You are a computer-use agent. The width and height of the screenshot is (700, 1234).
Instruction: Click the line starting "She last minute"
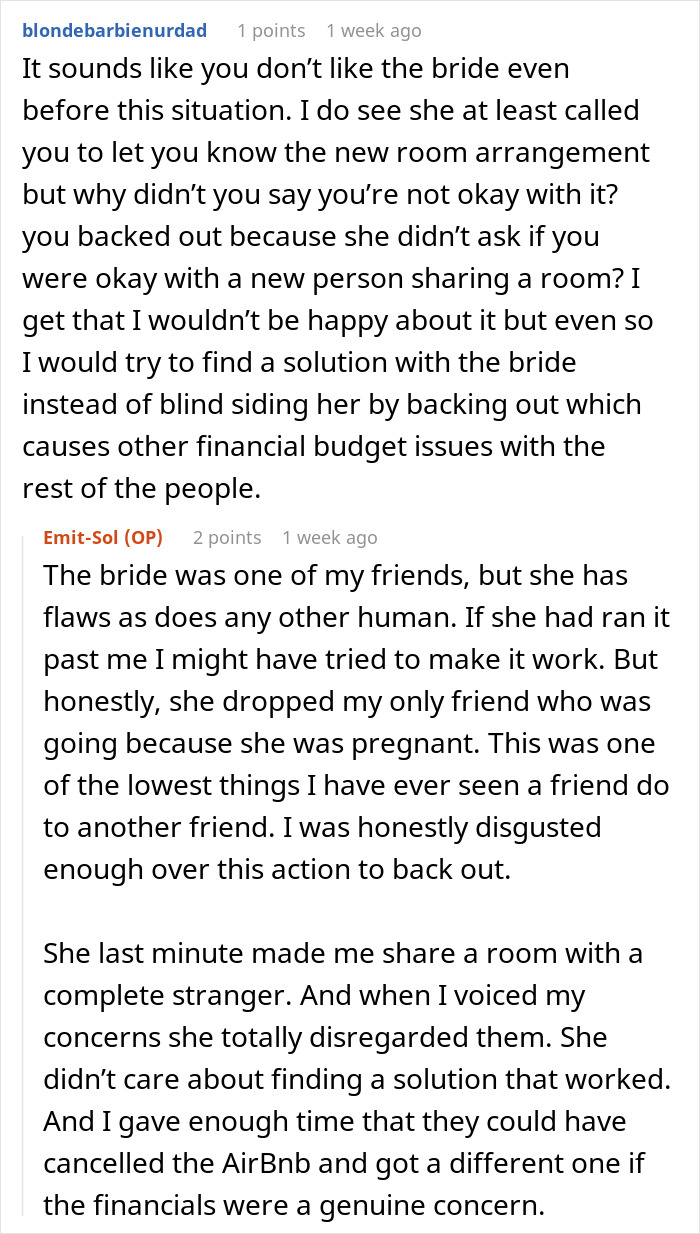342,953
